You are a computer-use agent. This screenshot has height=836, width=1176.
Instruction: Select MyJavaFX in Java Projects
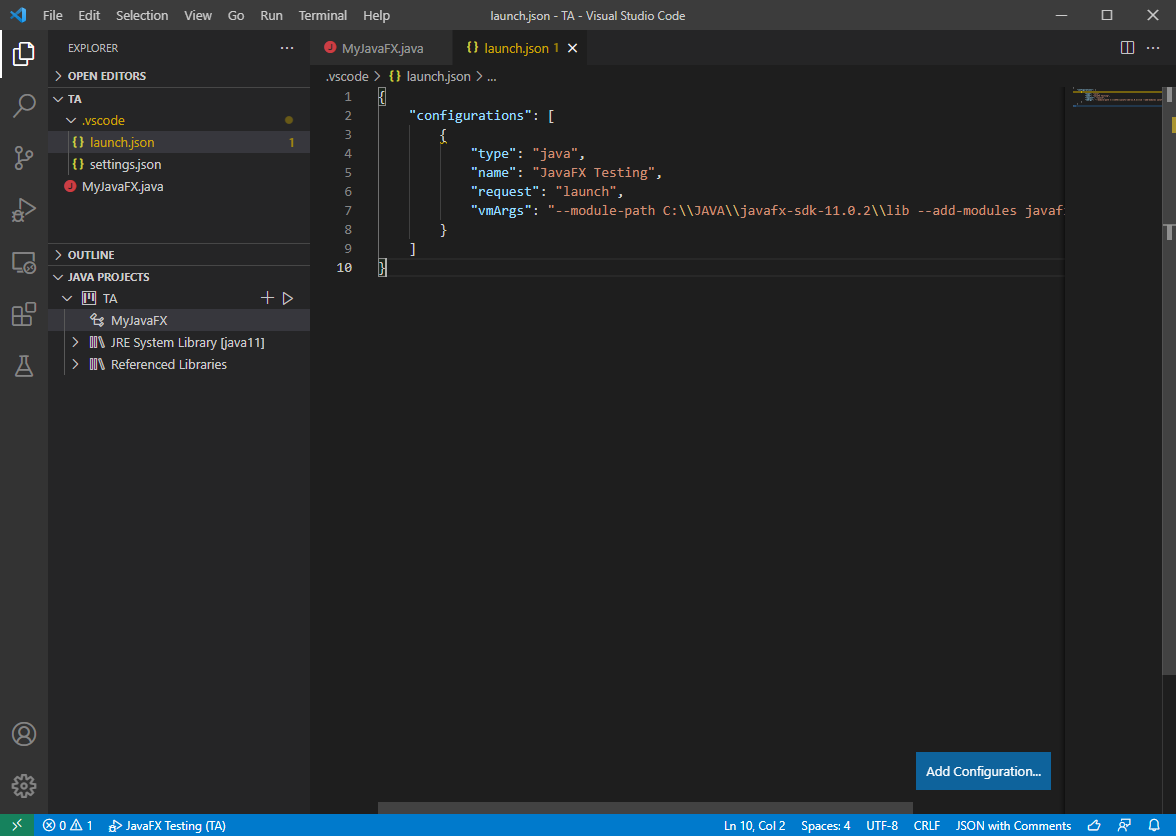[178, 320]
